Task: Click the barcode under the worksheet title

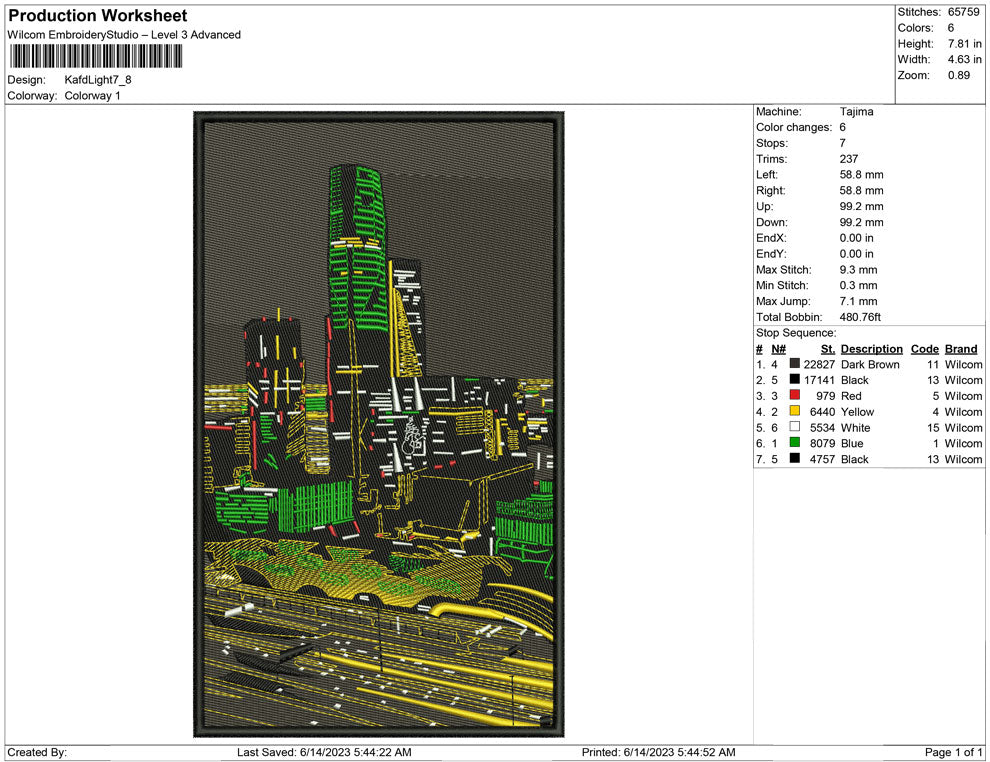Action: 95,57
